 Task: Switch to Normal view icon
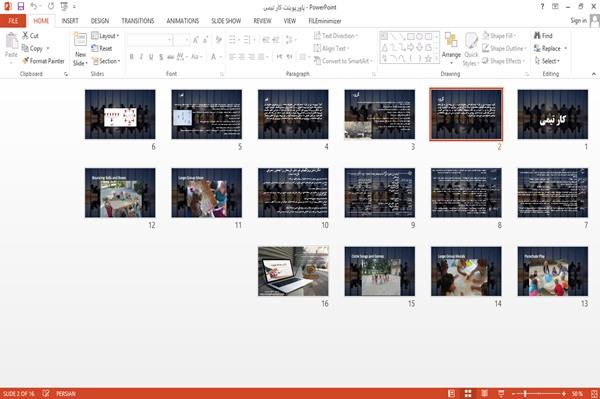point(452,393)
